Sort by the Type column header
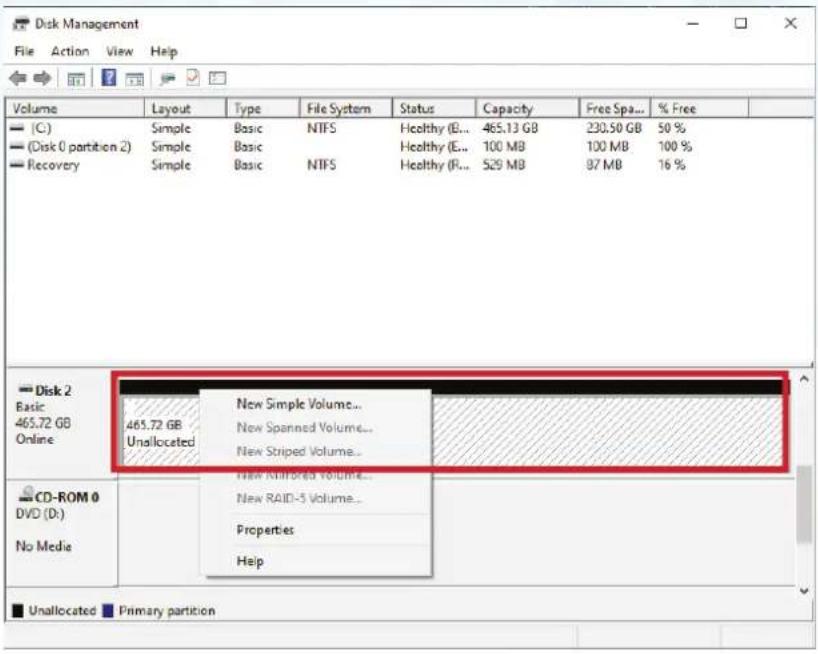 coord(263,108)
